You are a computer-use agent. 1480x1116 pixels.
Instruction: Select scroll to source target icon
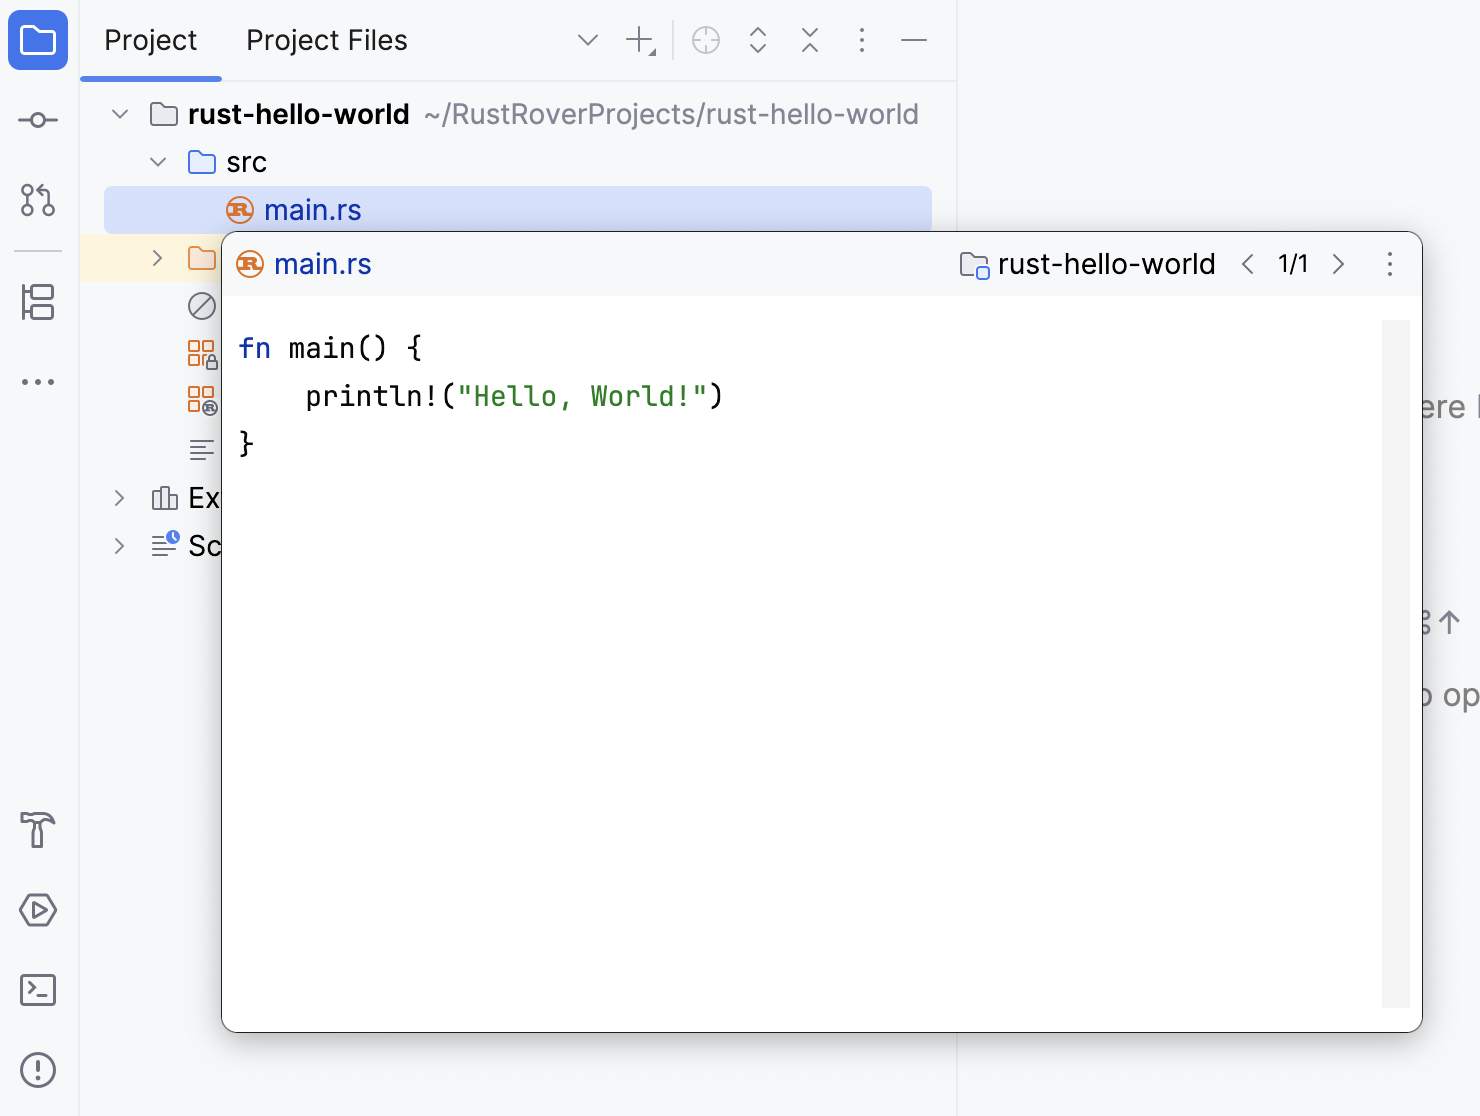pyautogui.click(x=705, y=40)
